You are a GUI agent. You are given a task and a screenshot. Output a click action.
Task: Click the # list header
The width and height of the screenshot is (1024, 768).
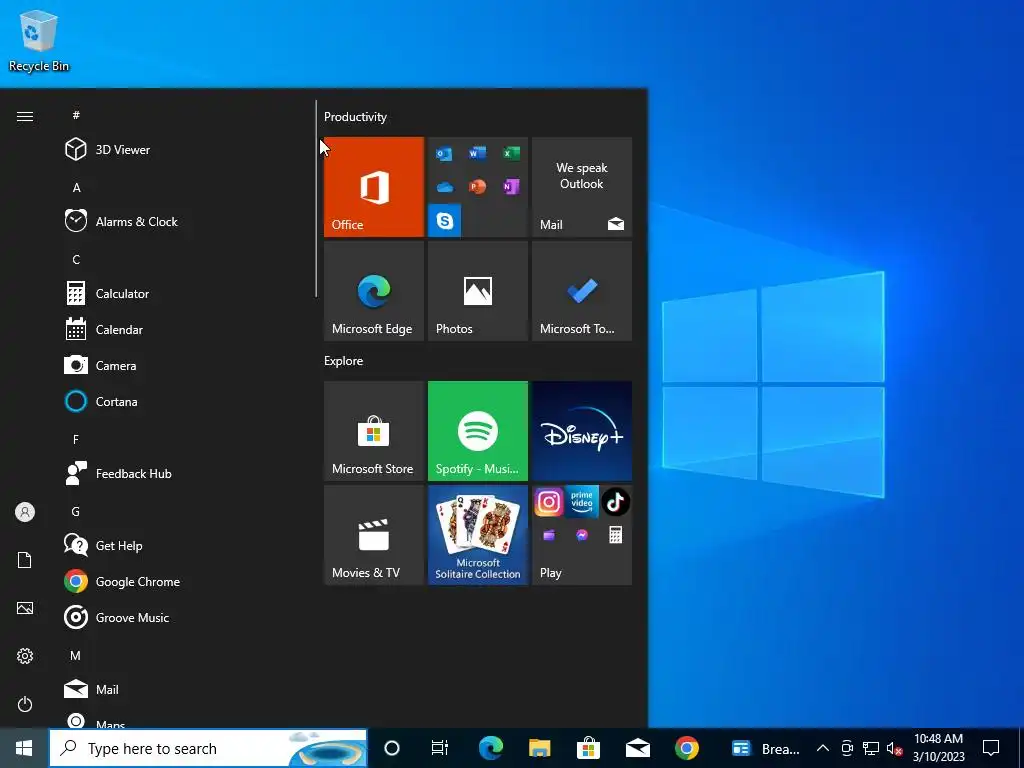point(76,116)
